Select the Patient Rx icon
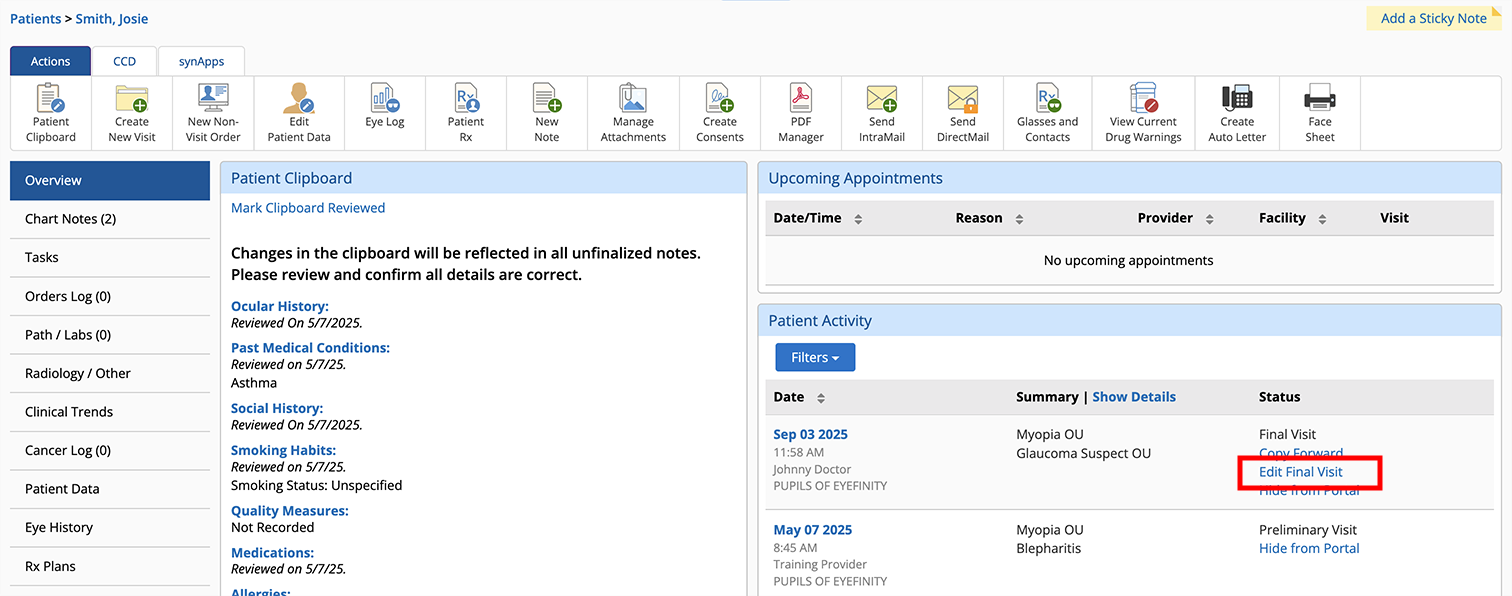Screen dimensions: 1512x596 click(466, 100)
